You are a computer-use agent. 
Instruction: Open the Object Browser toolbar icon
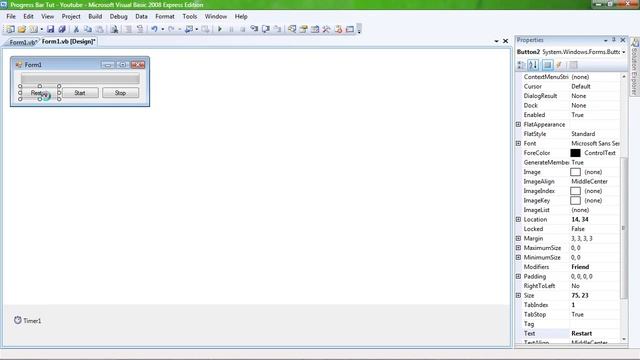tap(315, 29)
